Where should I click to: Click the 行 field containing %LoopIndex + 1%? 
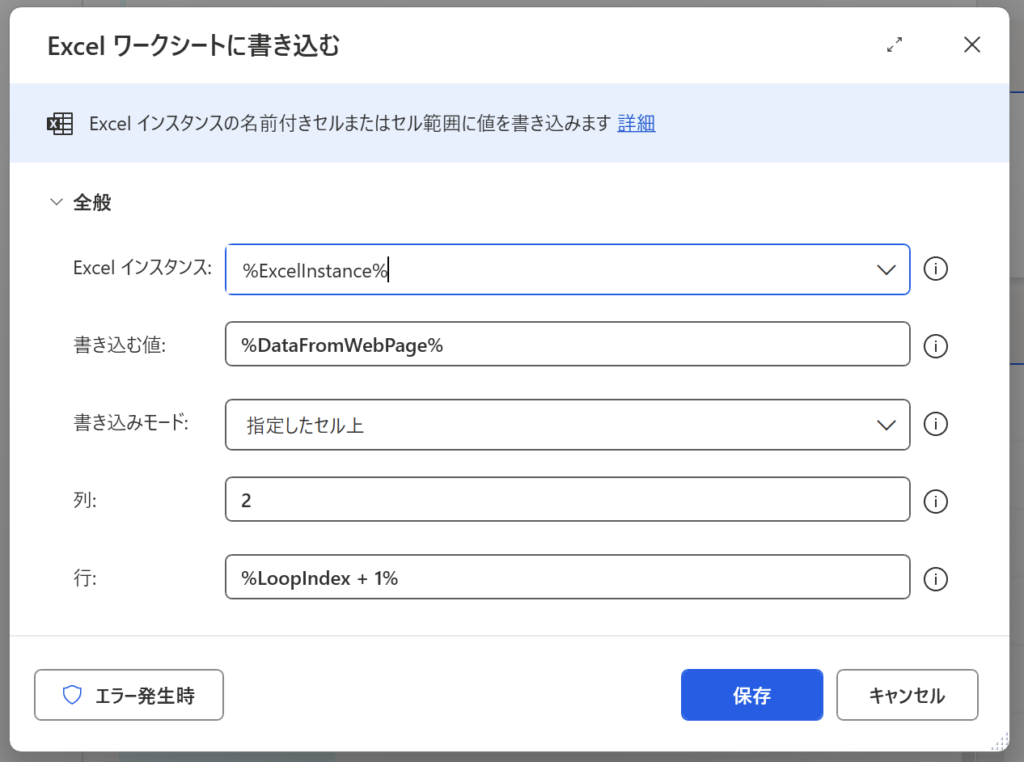(567, 578)
